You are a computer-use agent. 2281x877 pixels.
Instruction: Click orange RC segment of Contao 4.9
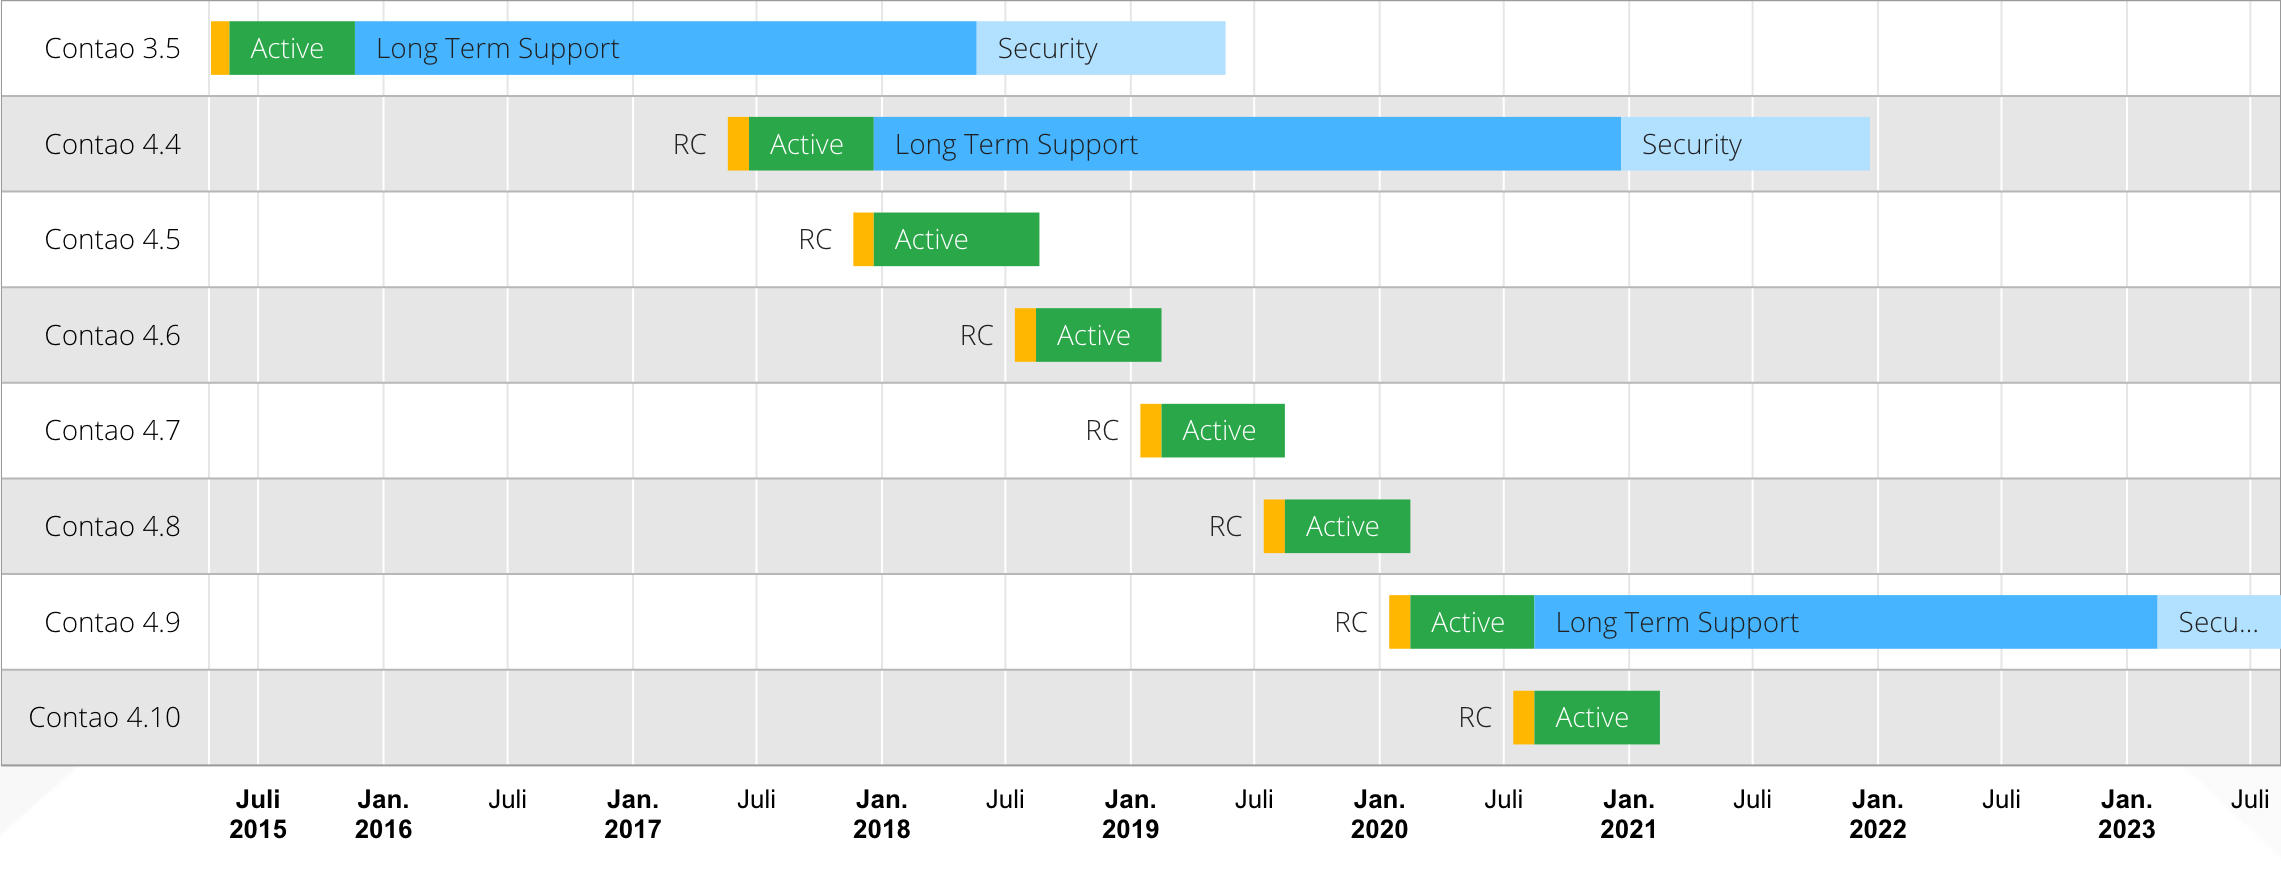(x=1400, y=622)
